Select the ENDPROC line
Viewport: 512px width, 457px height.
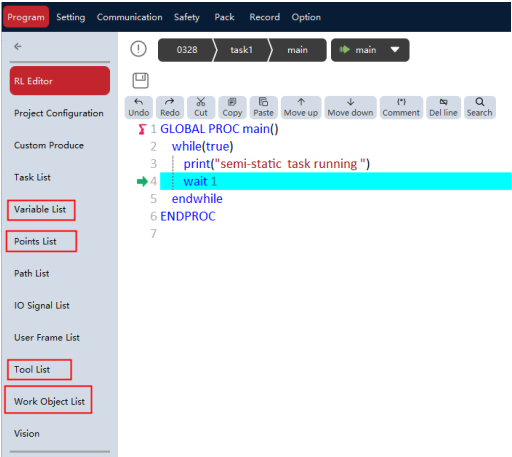[188, 216]
